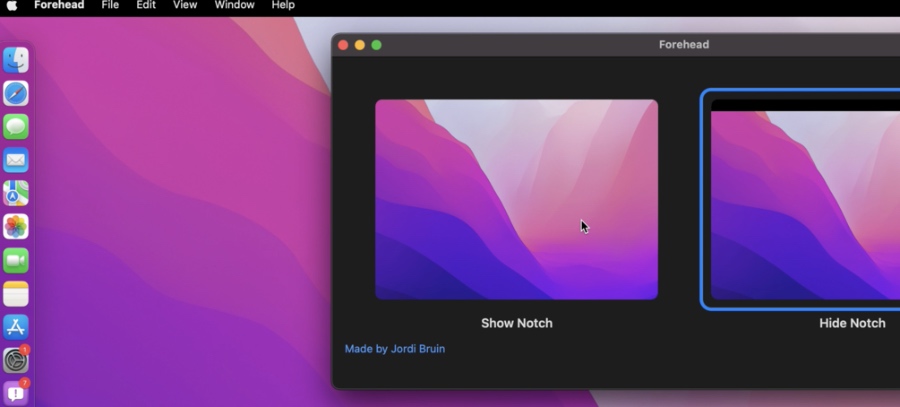Choose the Show Notch label
900x407 pixels.
click(517, 323)
